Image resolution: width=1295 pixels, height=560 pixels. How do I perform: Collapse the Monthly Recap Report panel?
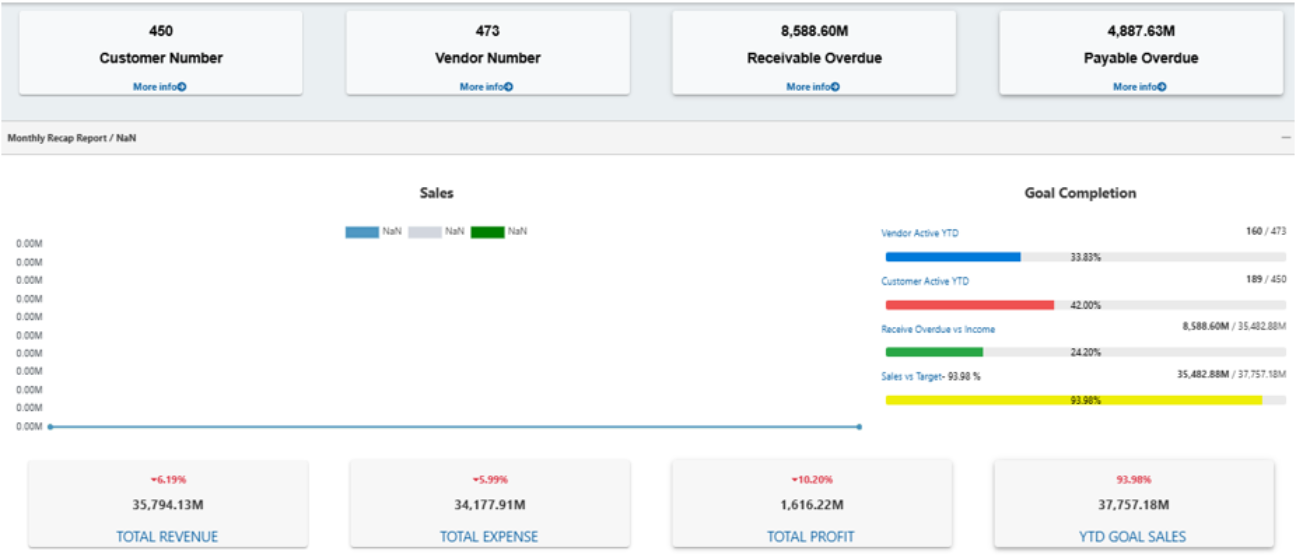coord(1286,138)
